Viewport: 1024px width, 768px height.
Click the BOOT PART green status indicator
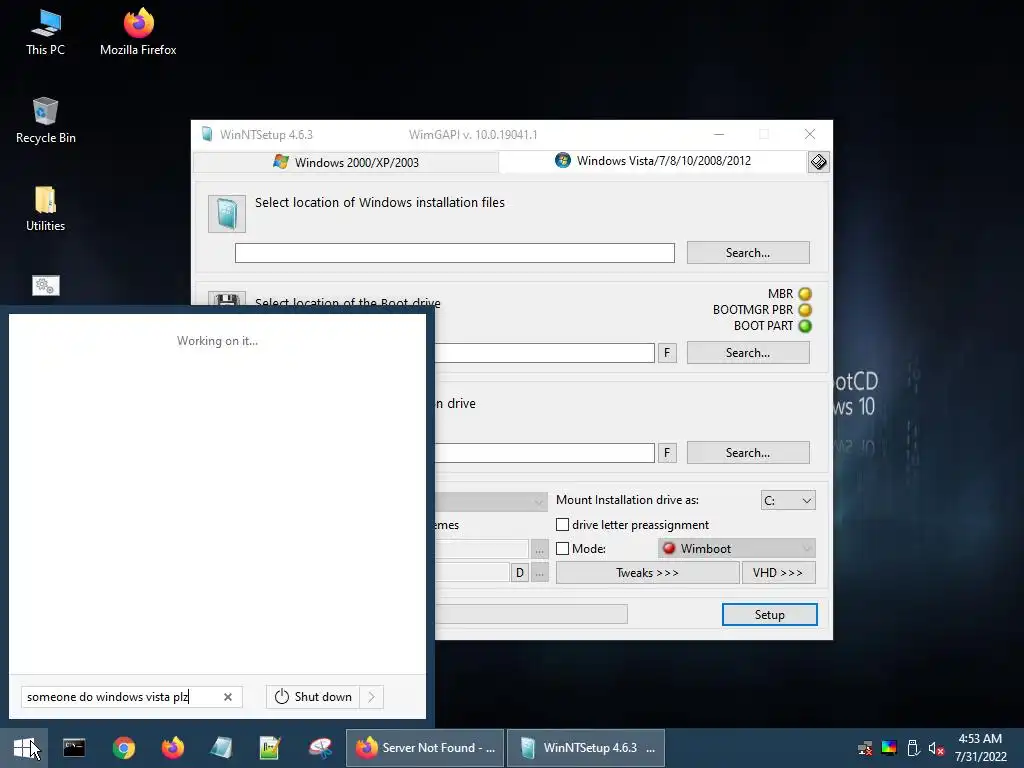[805, 326]
